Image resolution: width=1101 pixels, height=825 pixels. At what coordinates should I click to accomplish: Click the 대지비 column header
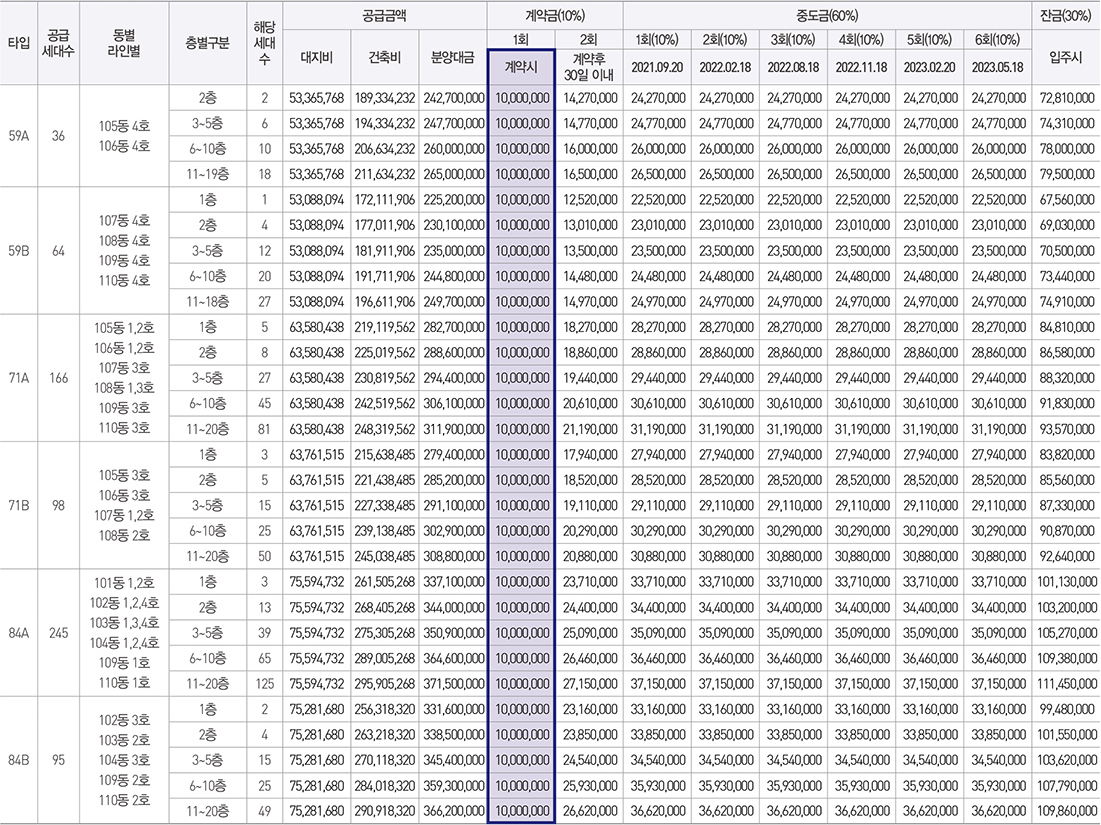pos(317,58)
